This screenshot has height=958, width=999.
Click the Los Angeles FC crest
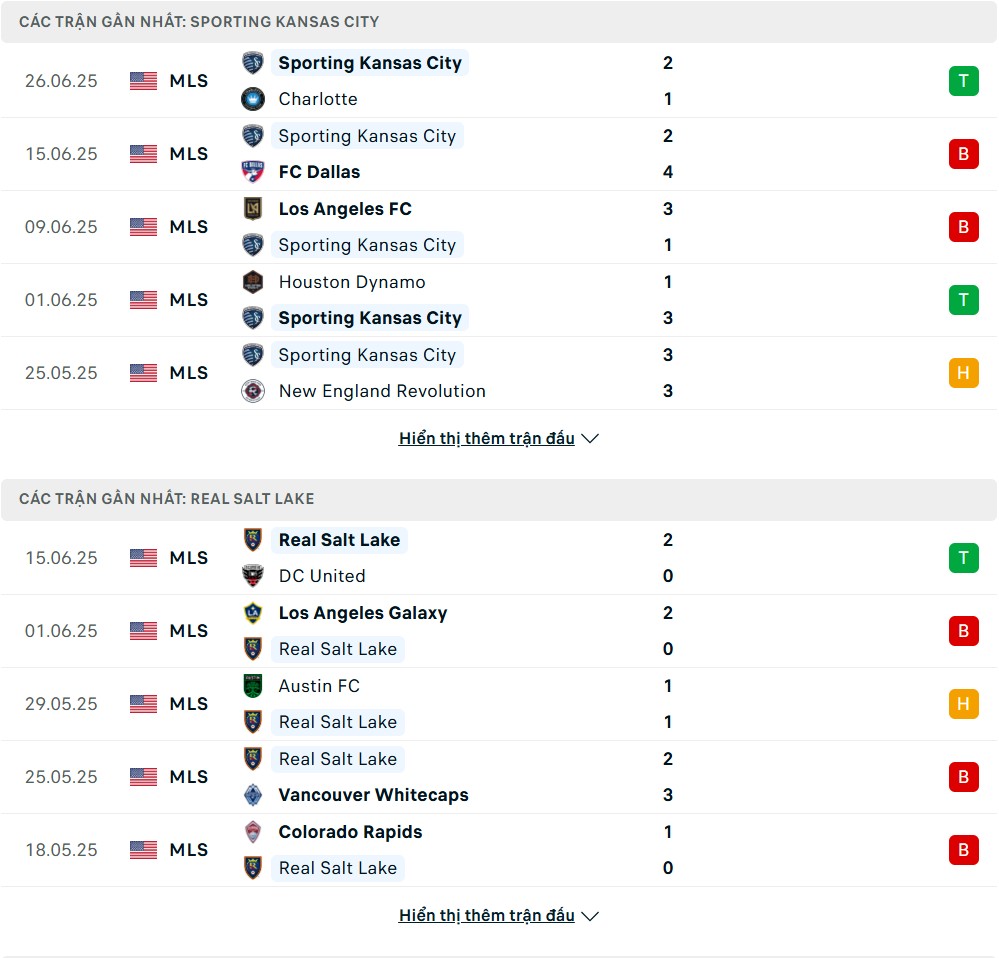coord(253,208)
